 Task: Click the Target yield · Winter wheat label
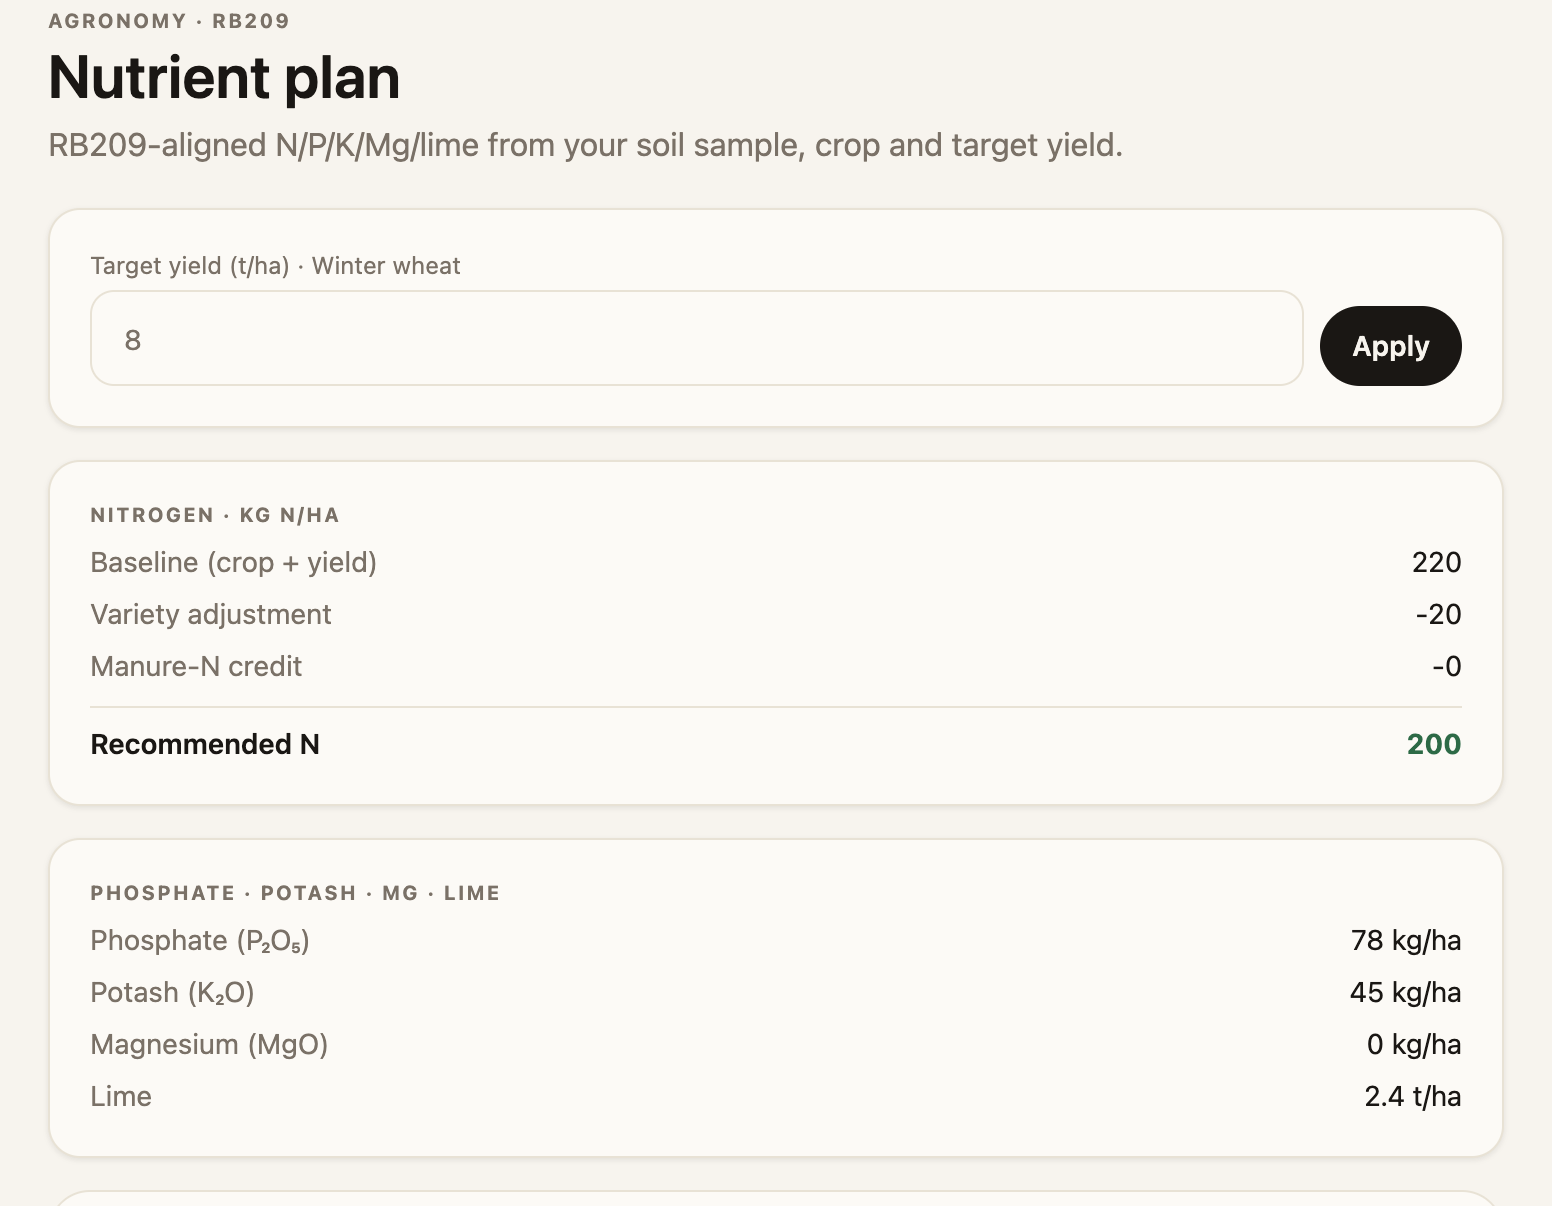tap(275, 266)
